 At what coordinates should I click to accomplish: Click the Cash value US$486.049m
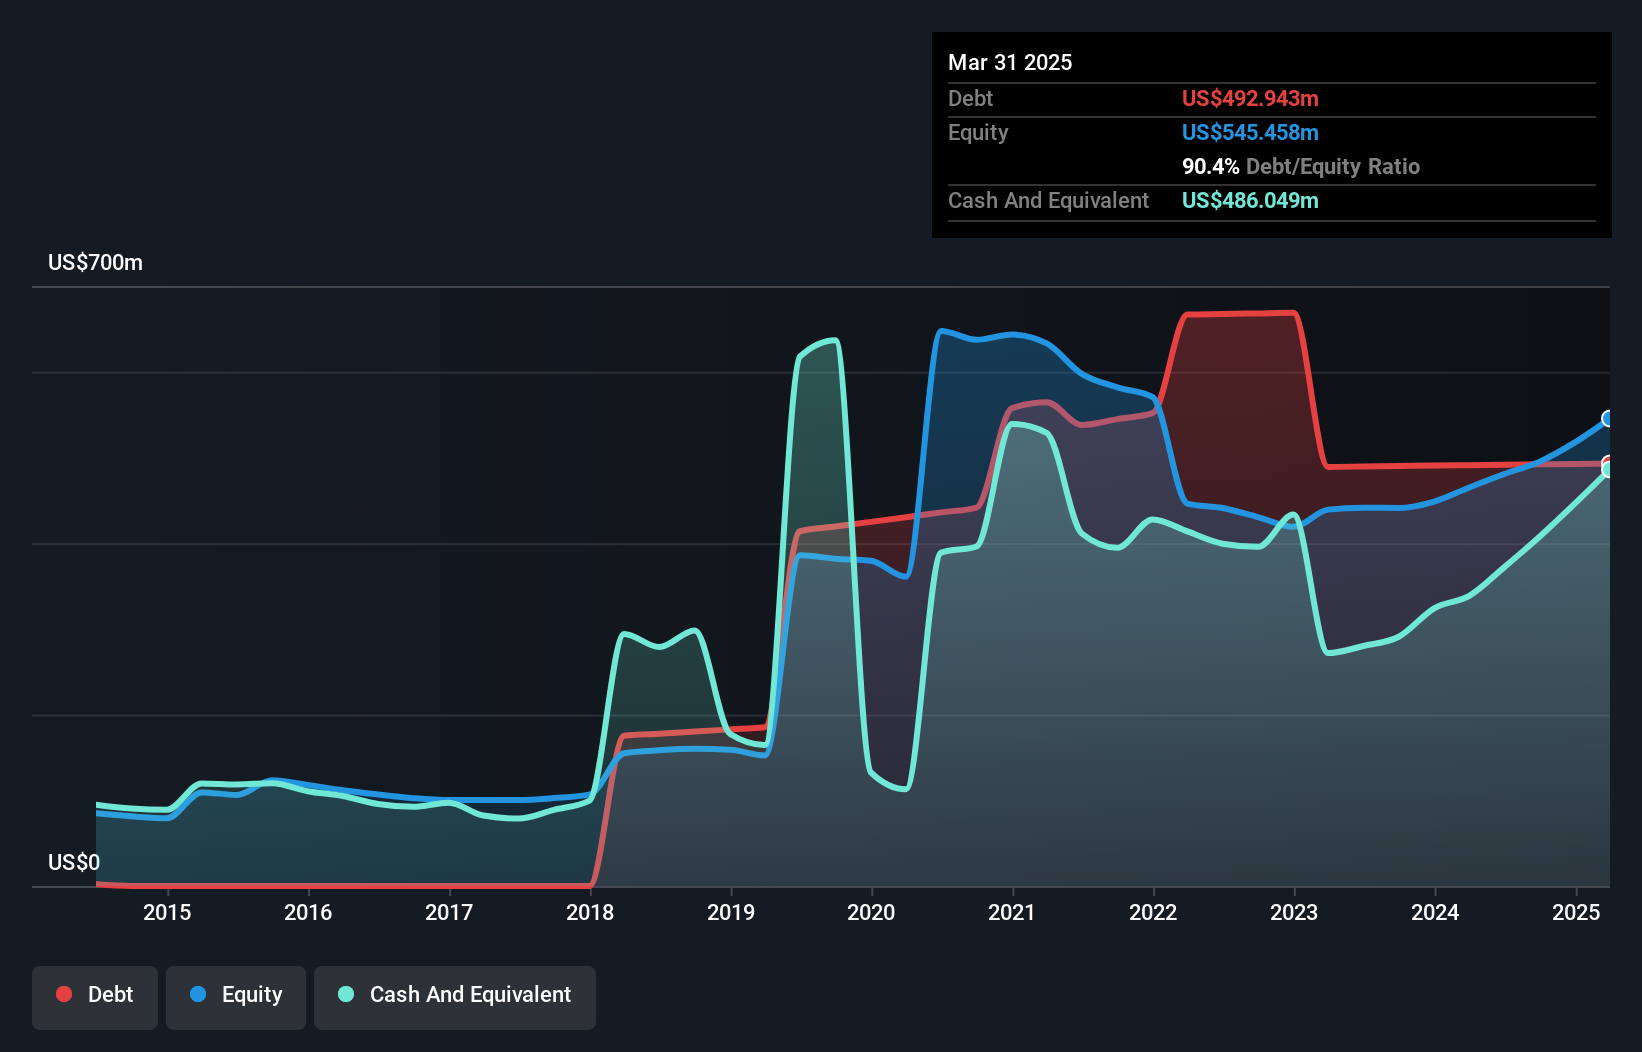point(1250,200)
